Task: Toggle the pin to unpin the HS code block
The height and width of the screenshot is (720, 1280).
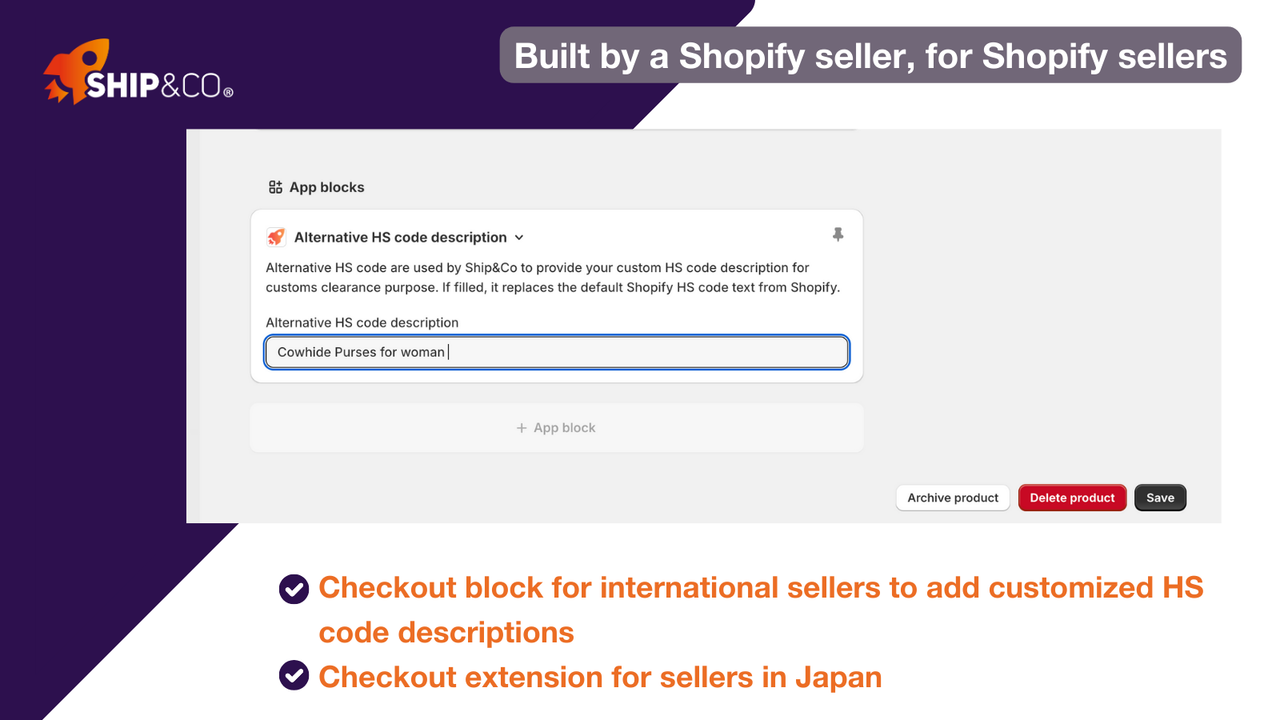Action: click(838, 234)
